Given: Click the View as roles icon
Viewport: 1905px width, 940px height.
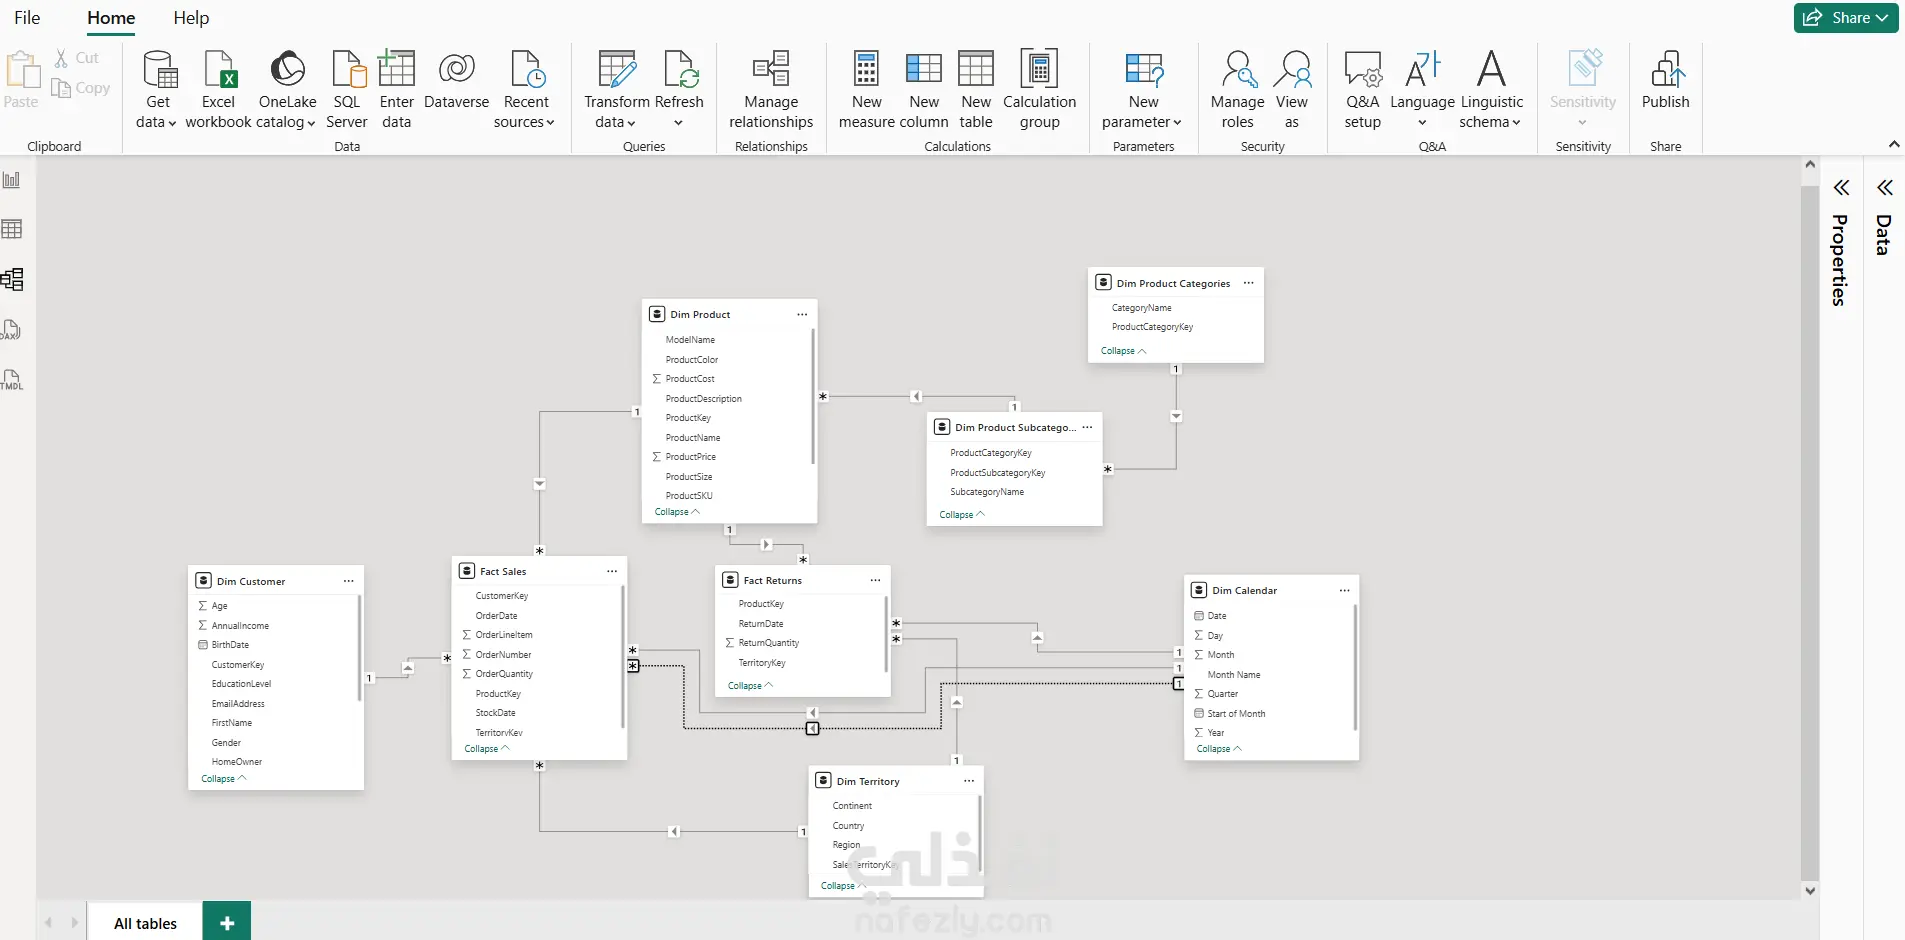Looking at the screenshot, I should pos(1292,69).
